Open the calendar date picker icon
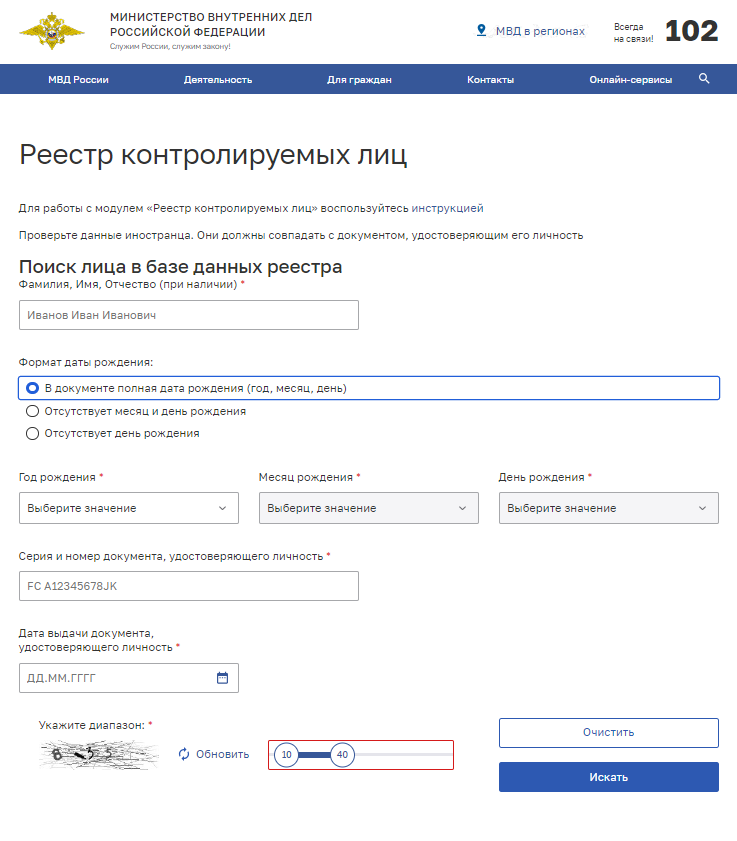The width and height of the screenshot is (737, 841). pos(222,678)
